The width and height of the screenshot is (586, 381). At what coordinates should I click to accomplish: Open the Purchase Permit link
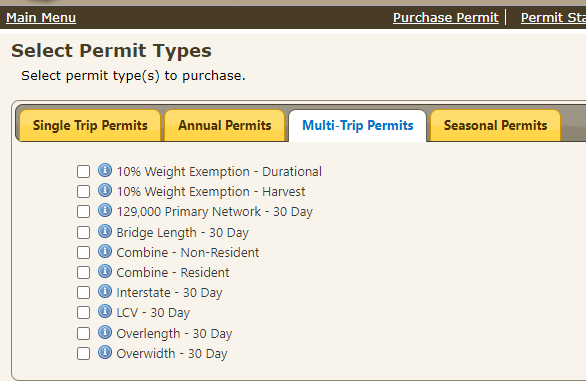[445, 18]
